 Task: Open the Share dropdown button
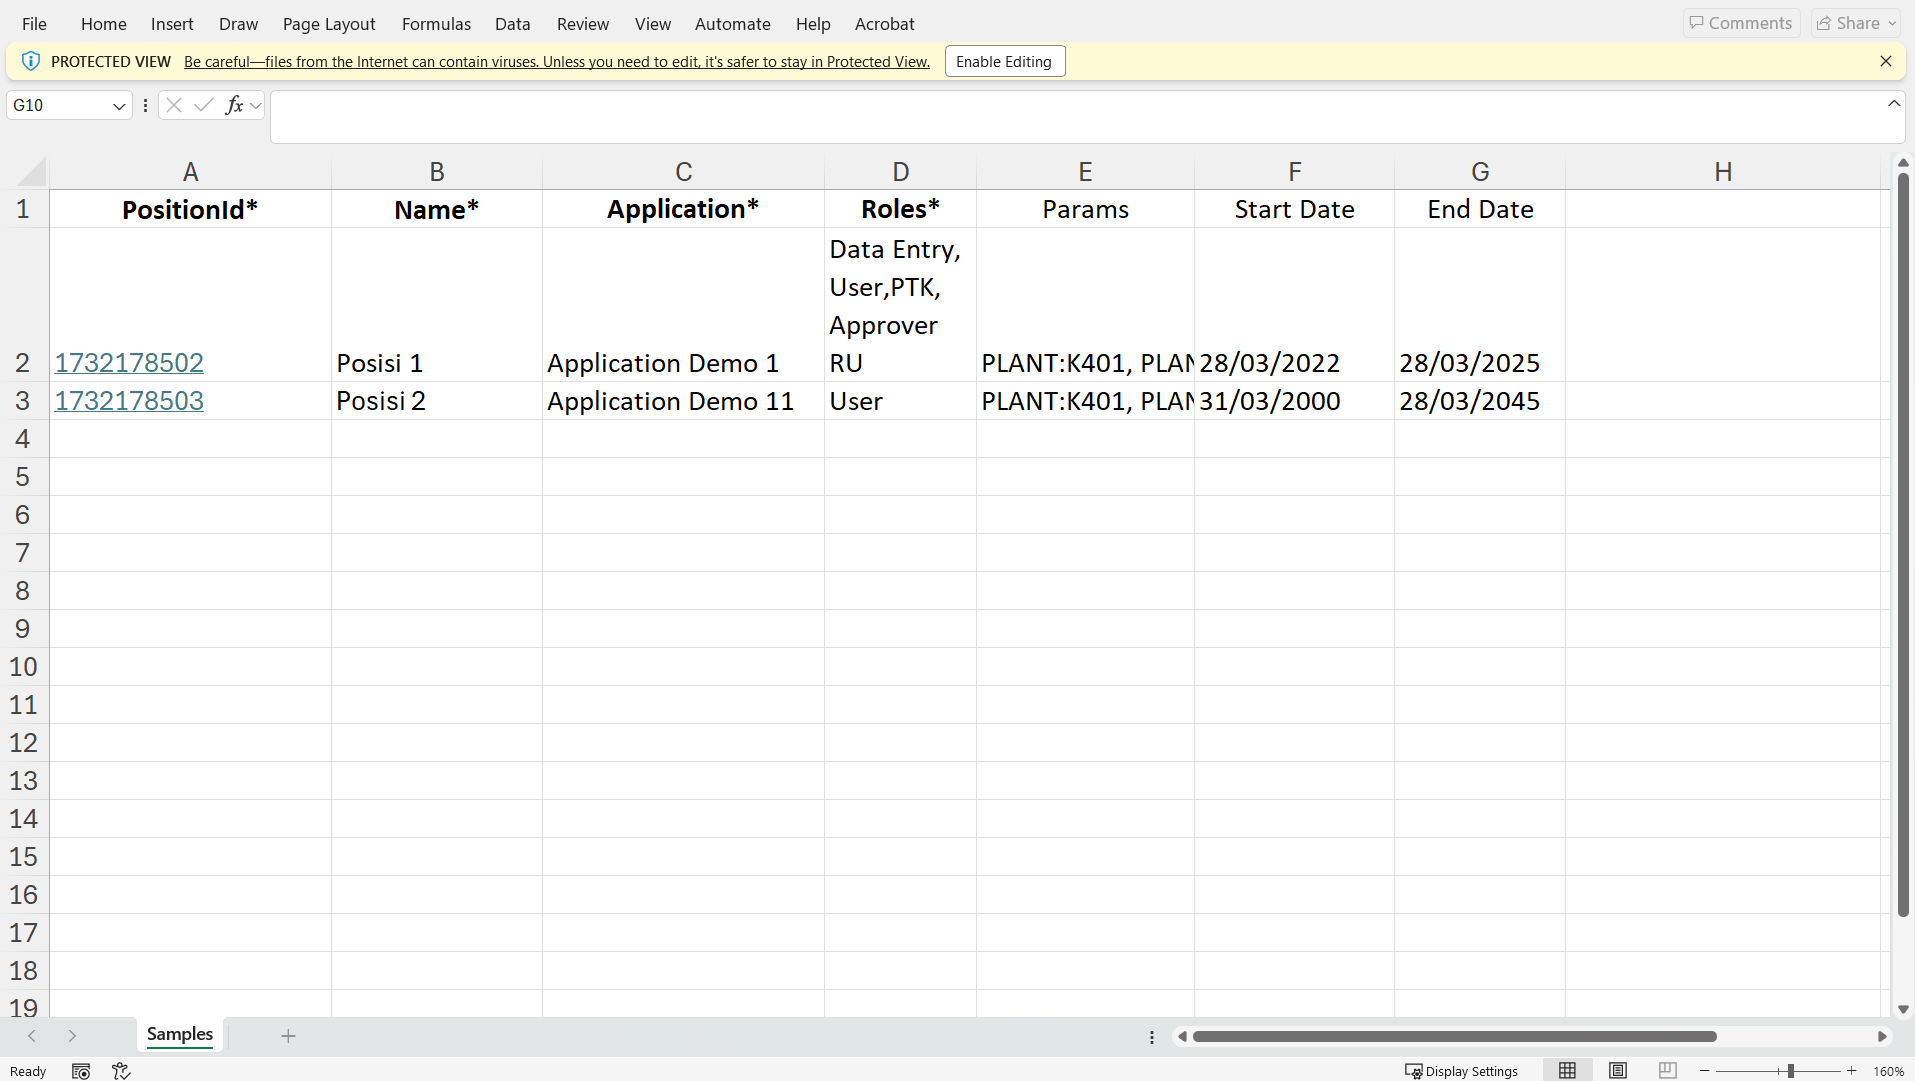[1856, 23]
